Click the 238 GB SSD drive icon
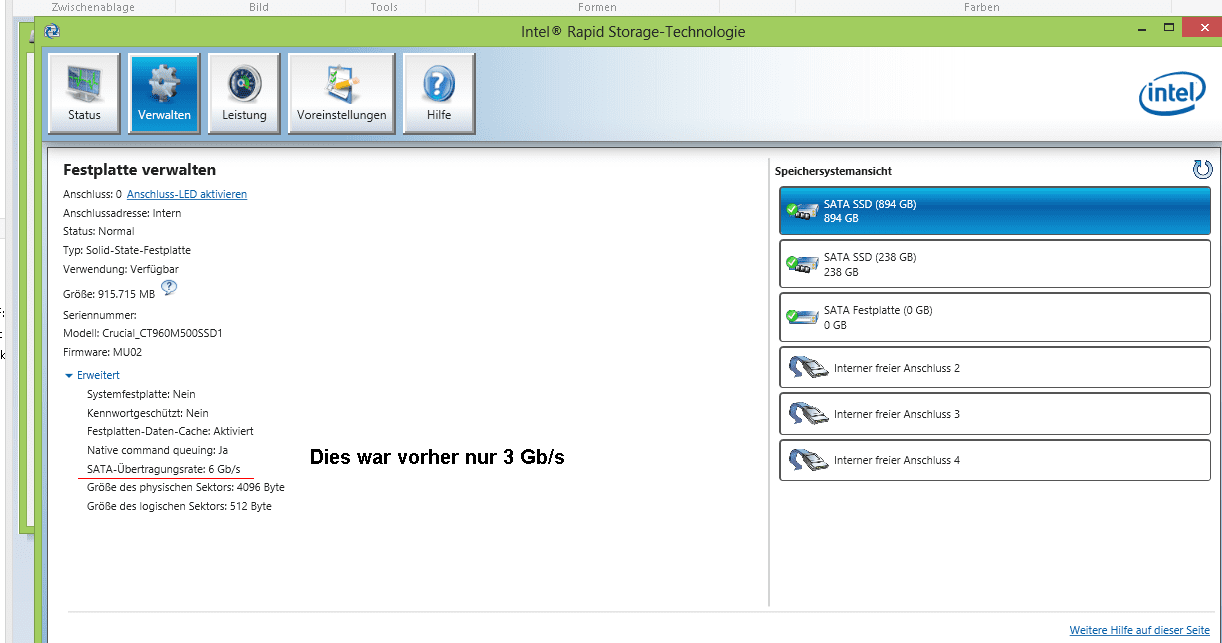The height and width of the screenshot is (643, 1222). (x=801, y=264)
